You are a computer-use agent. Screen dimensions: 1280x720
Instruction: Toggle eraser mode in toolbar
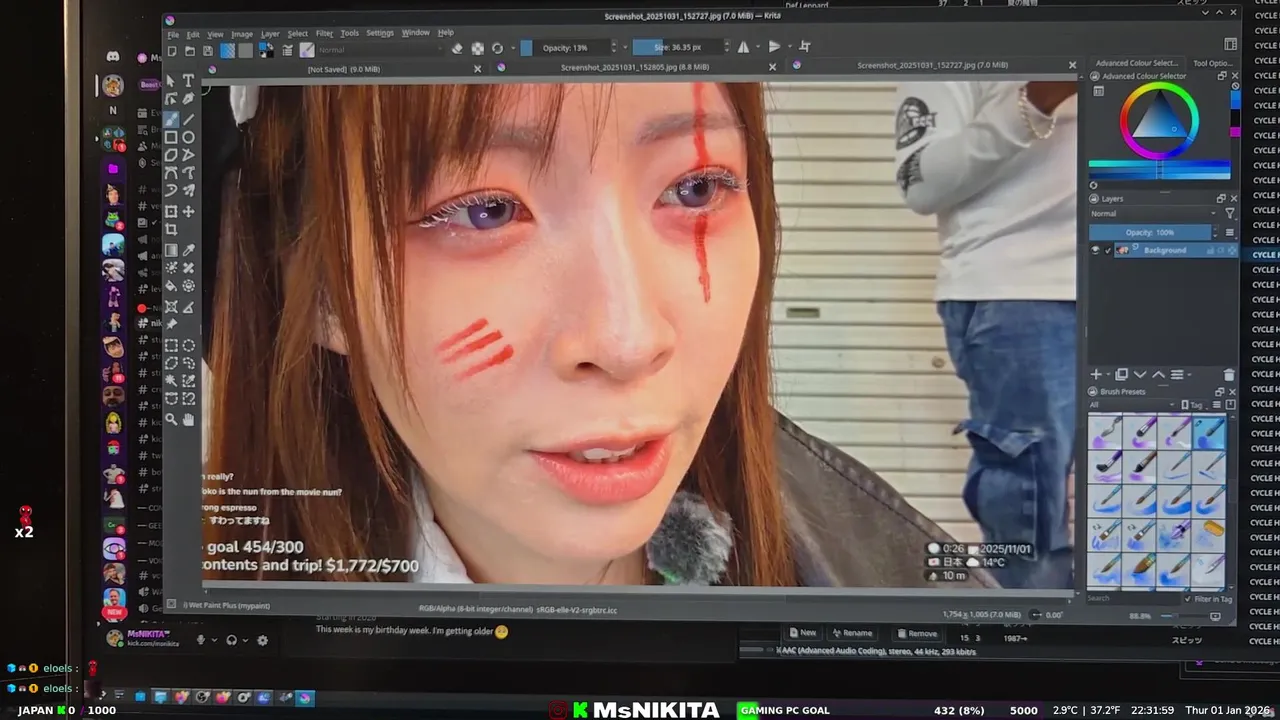pyautogui.click(x=457, y=49)
